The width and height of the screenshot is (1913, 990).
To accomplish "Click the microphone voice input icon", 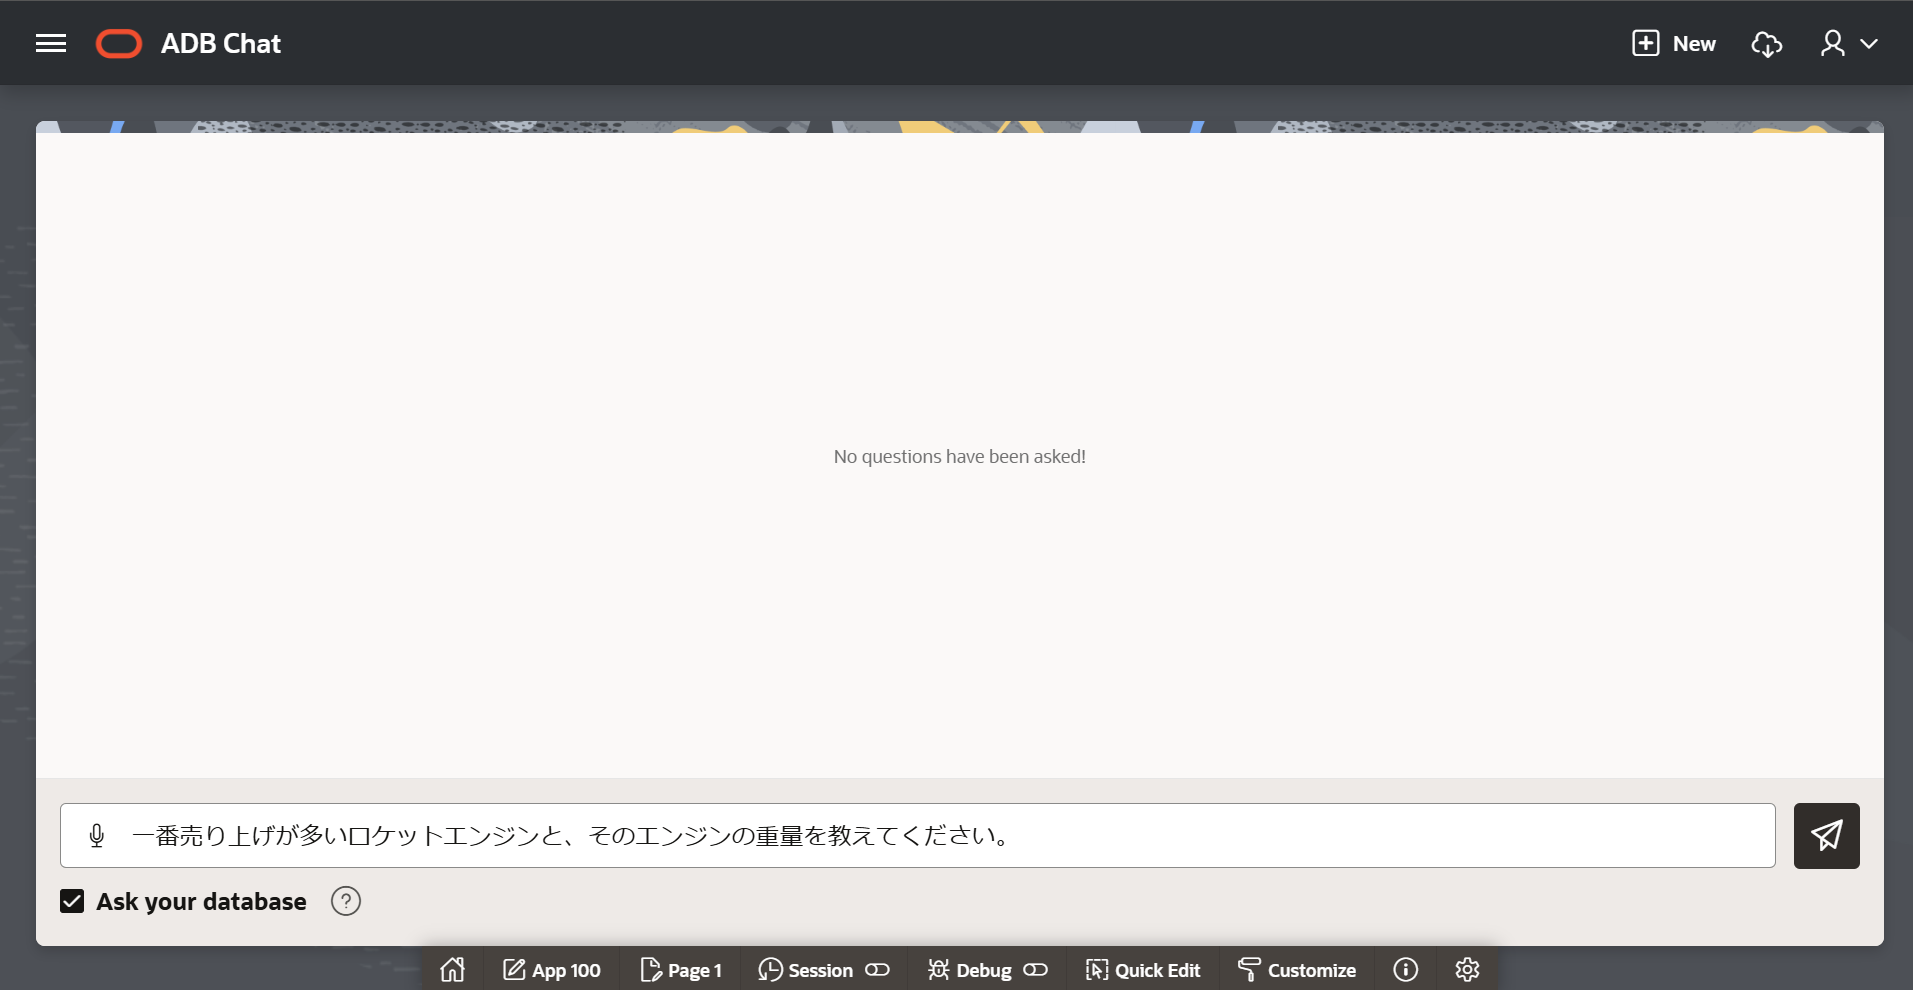I will (x=97, y=835).
